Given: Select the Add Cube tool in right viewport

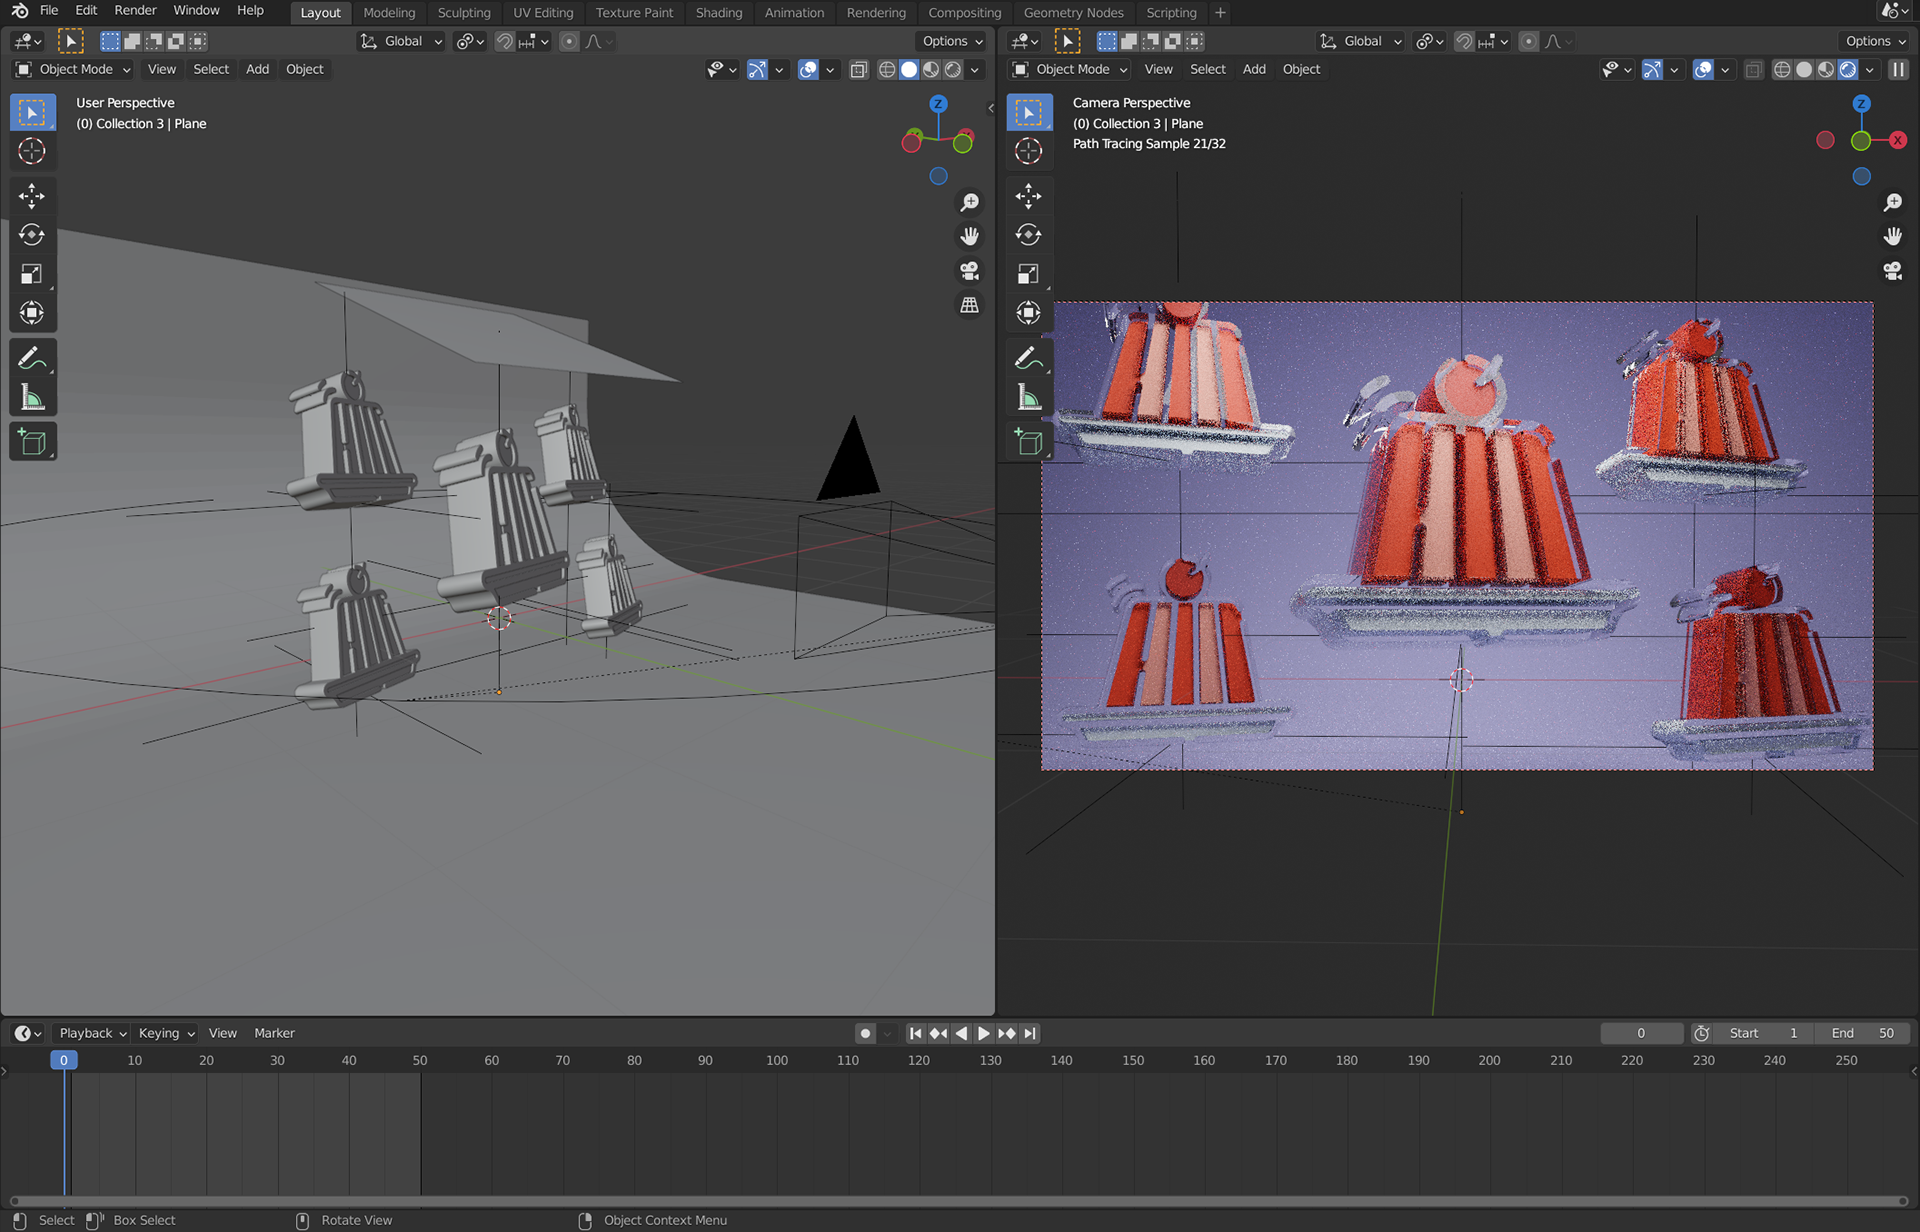Looking at the screenshot, I should click(x=1028, y=442).
